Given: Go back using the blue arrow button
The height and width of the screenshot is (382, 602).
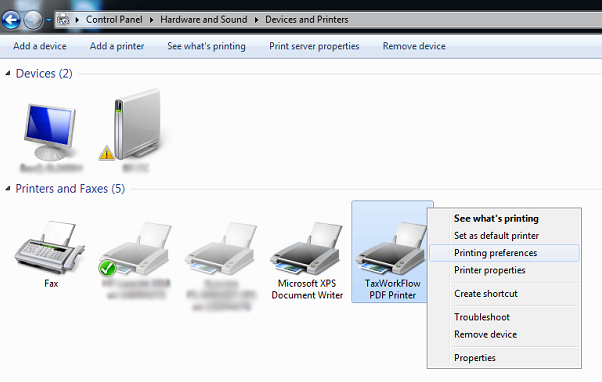Looking at the screenshot, I should click(x=11, y=20).
